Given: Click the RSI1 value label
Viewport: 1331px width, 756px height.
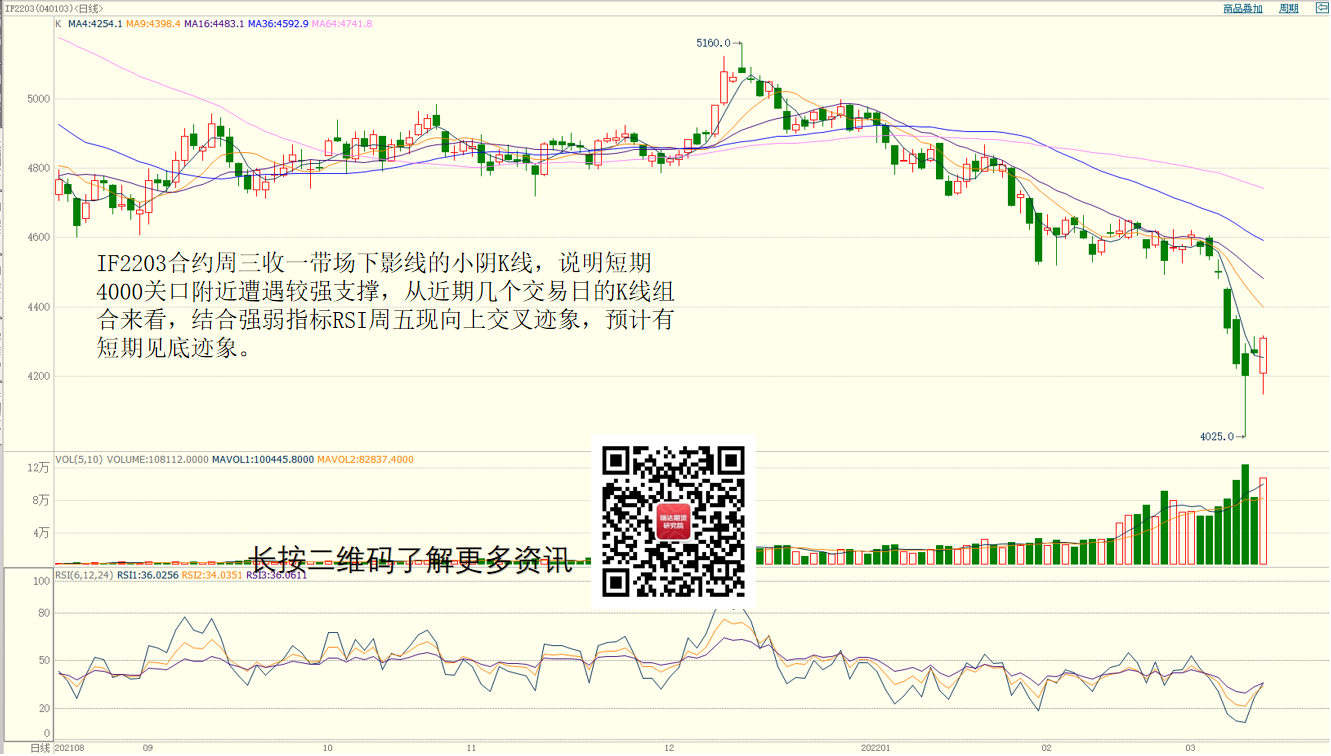Looking at the screenshot, I should 147,575.
